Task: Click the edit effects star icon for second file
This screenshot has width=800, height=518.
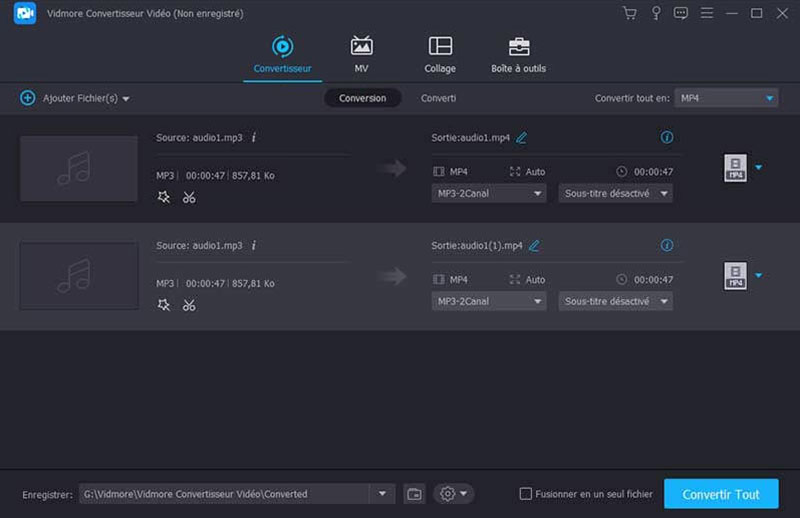Action: (164, 305)
